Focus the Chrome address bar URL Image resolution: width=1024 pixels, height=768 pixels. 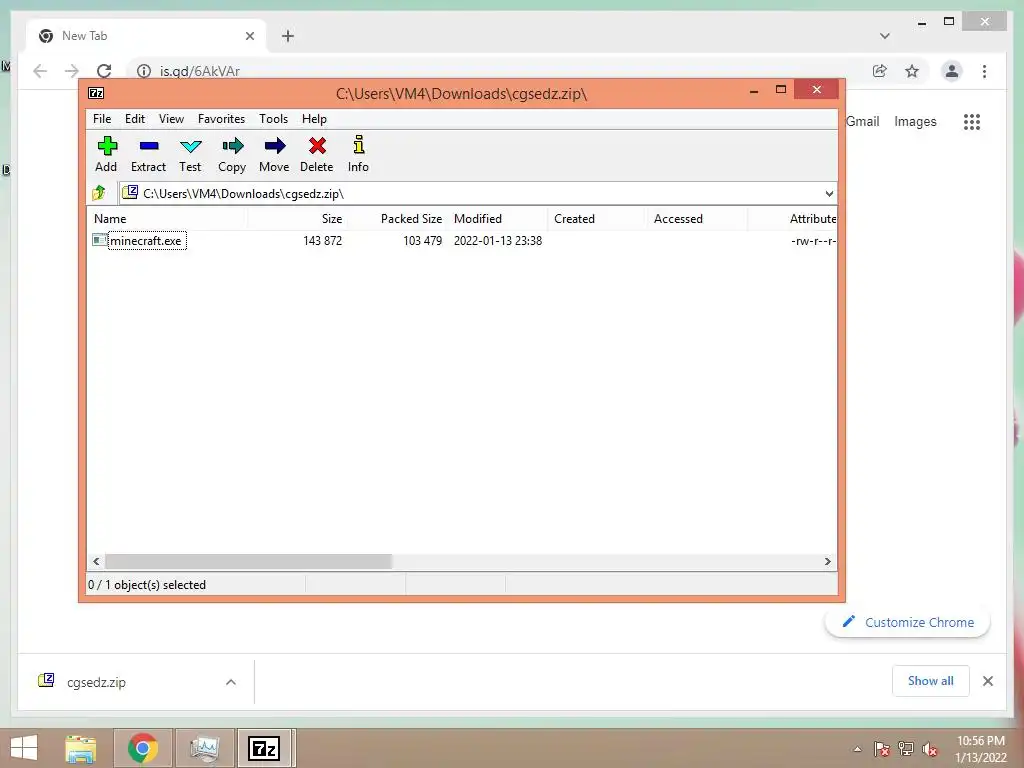coord(200,71)
